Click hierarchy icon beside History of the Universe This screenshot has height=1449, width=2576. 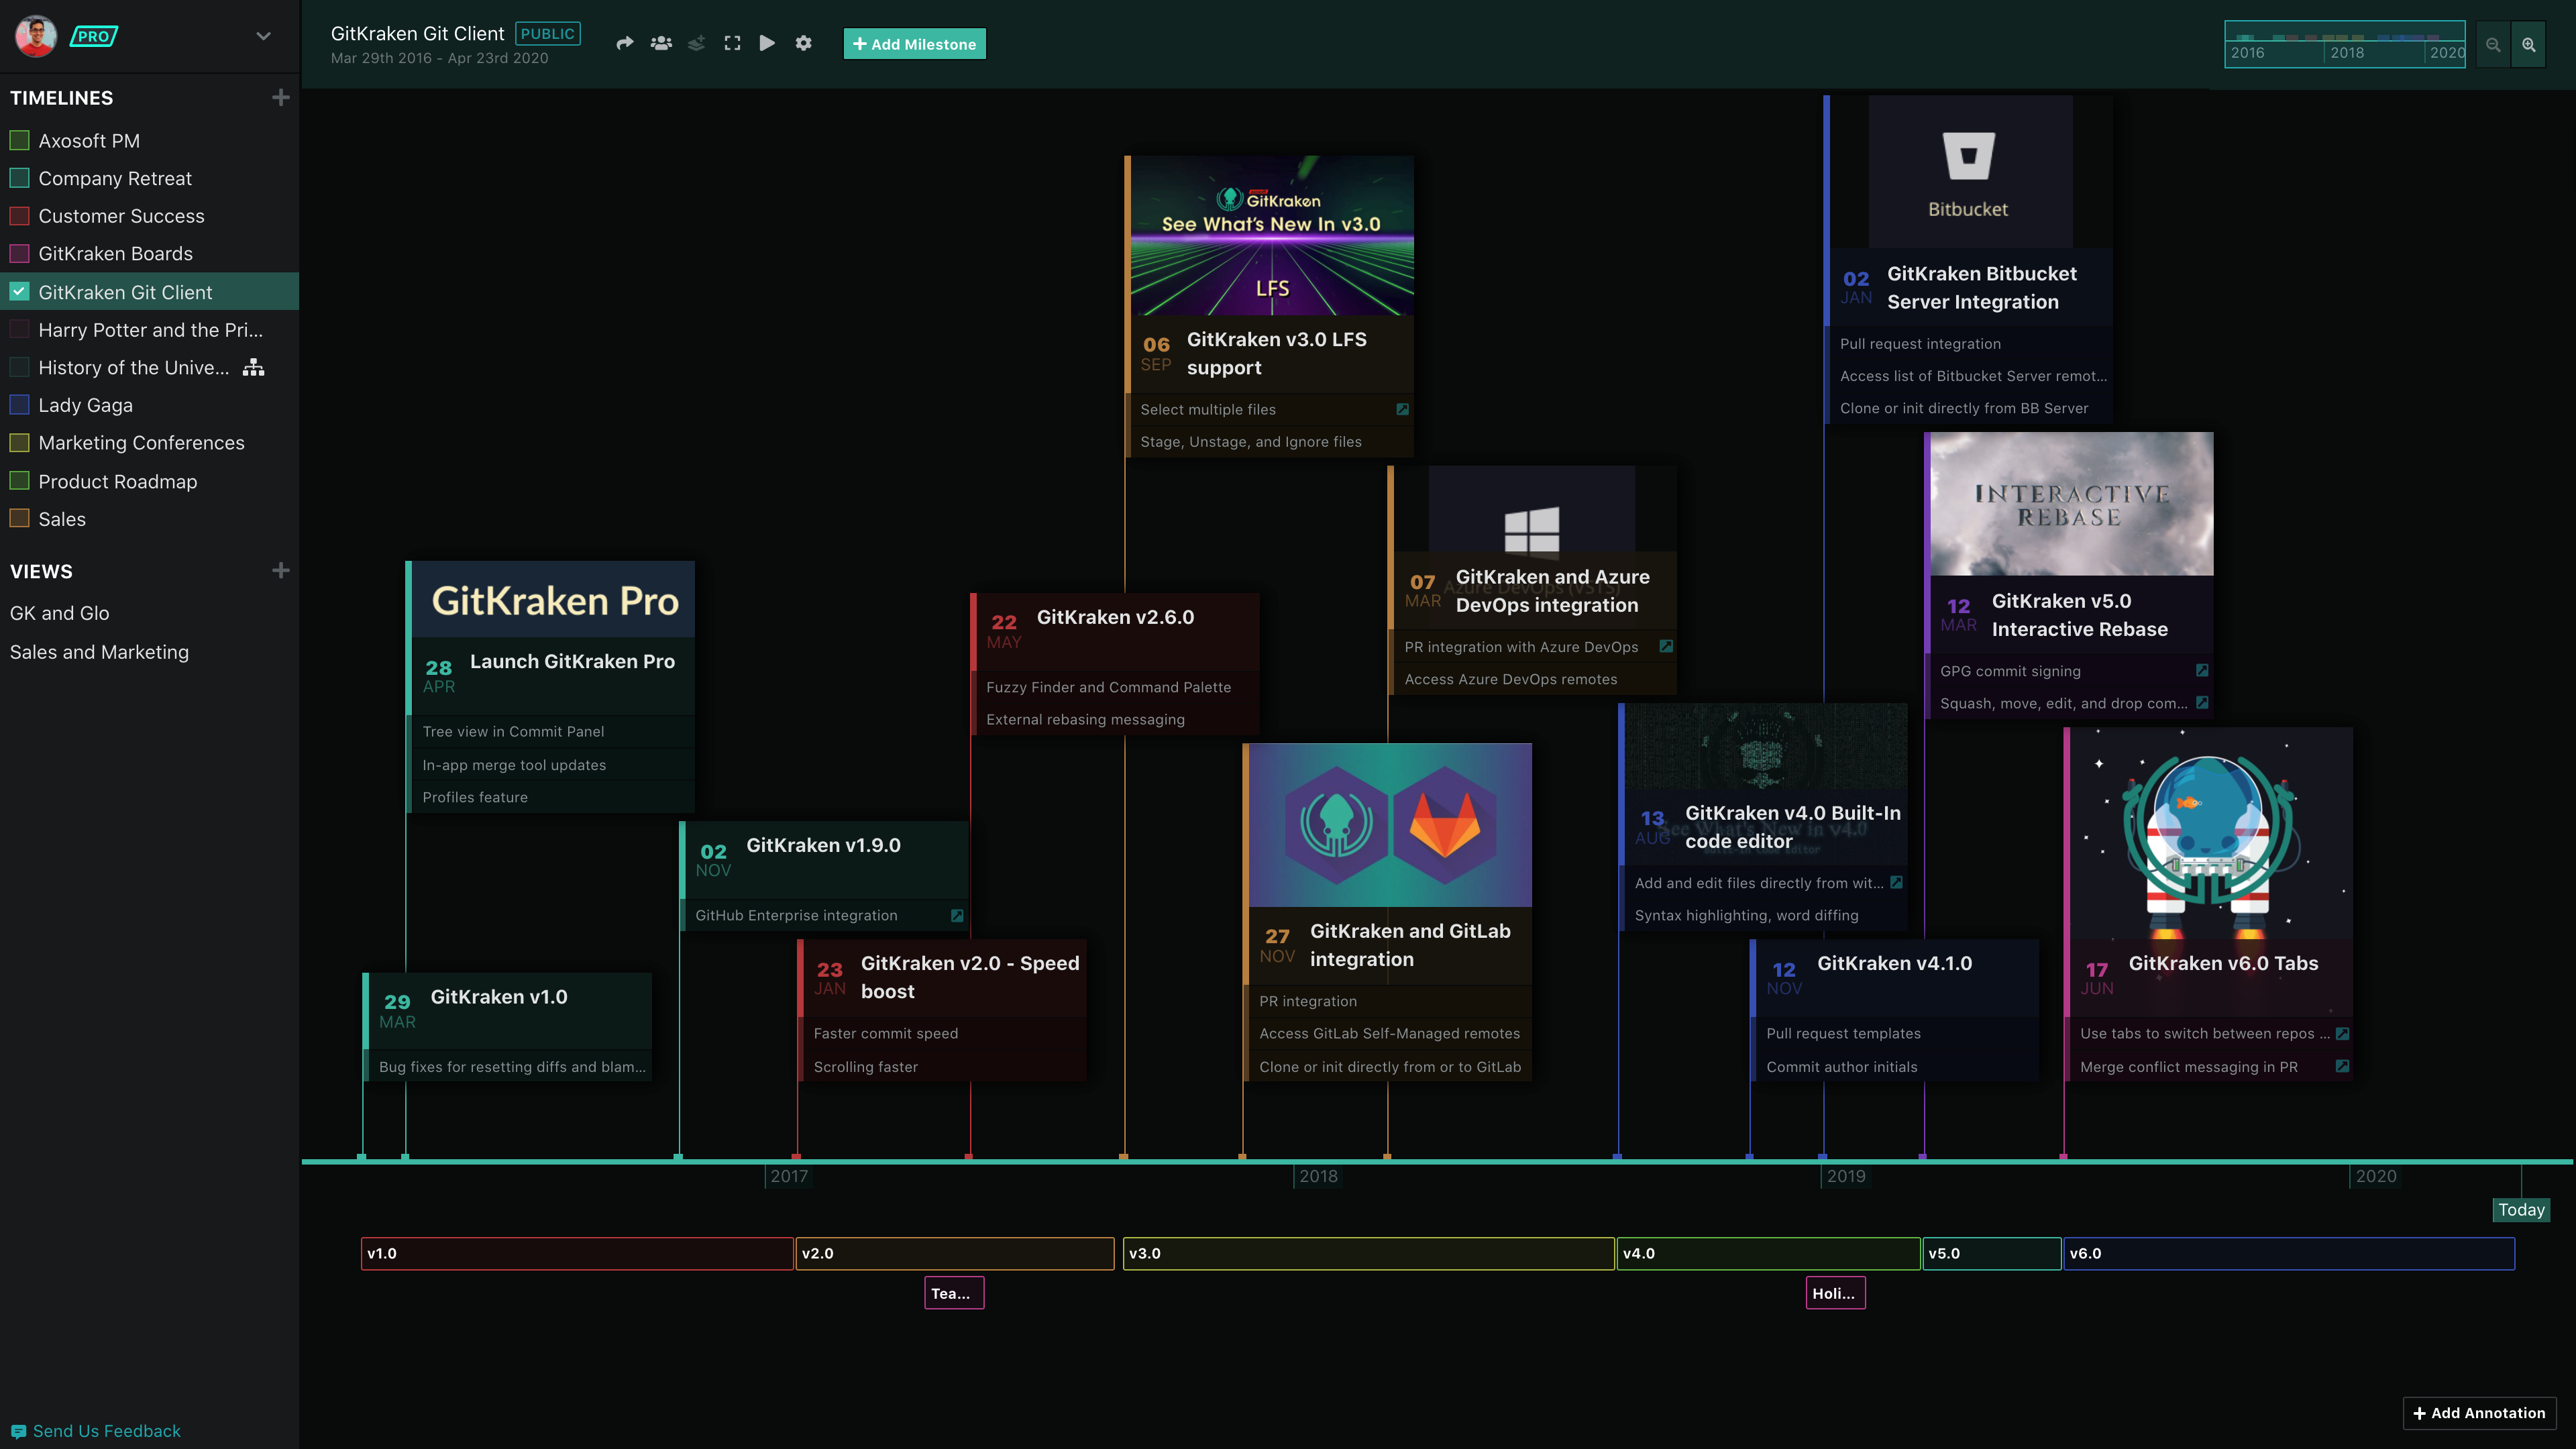pos(254,367)
